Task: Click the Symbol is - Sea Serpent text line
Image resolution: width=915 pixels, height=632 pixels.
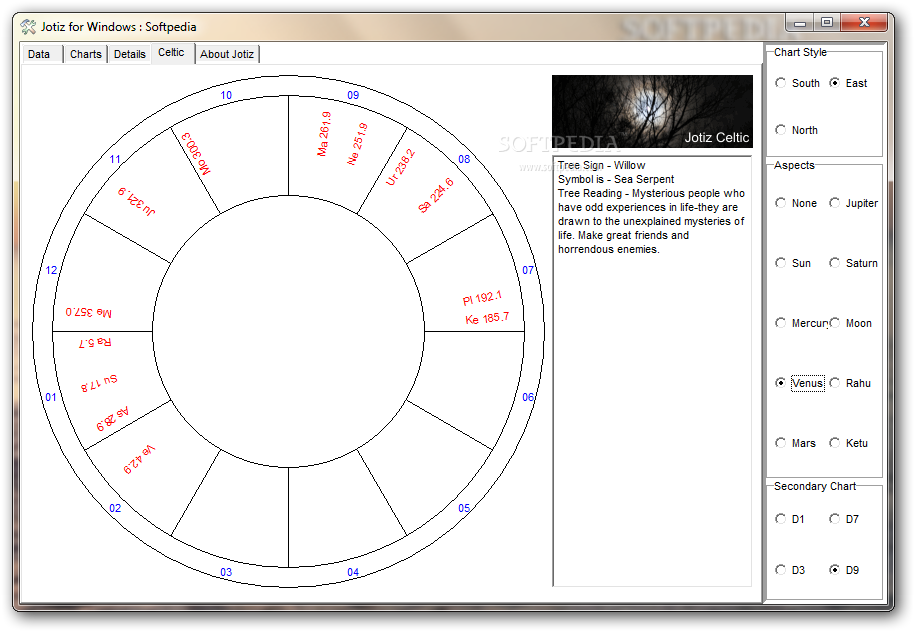Action: coord(616,179)
